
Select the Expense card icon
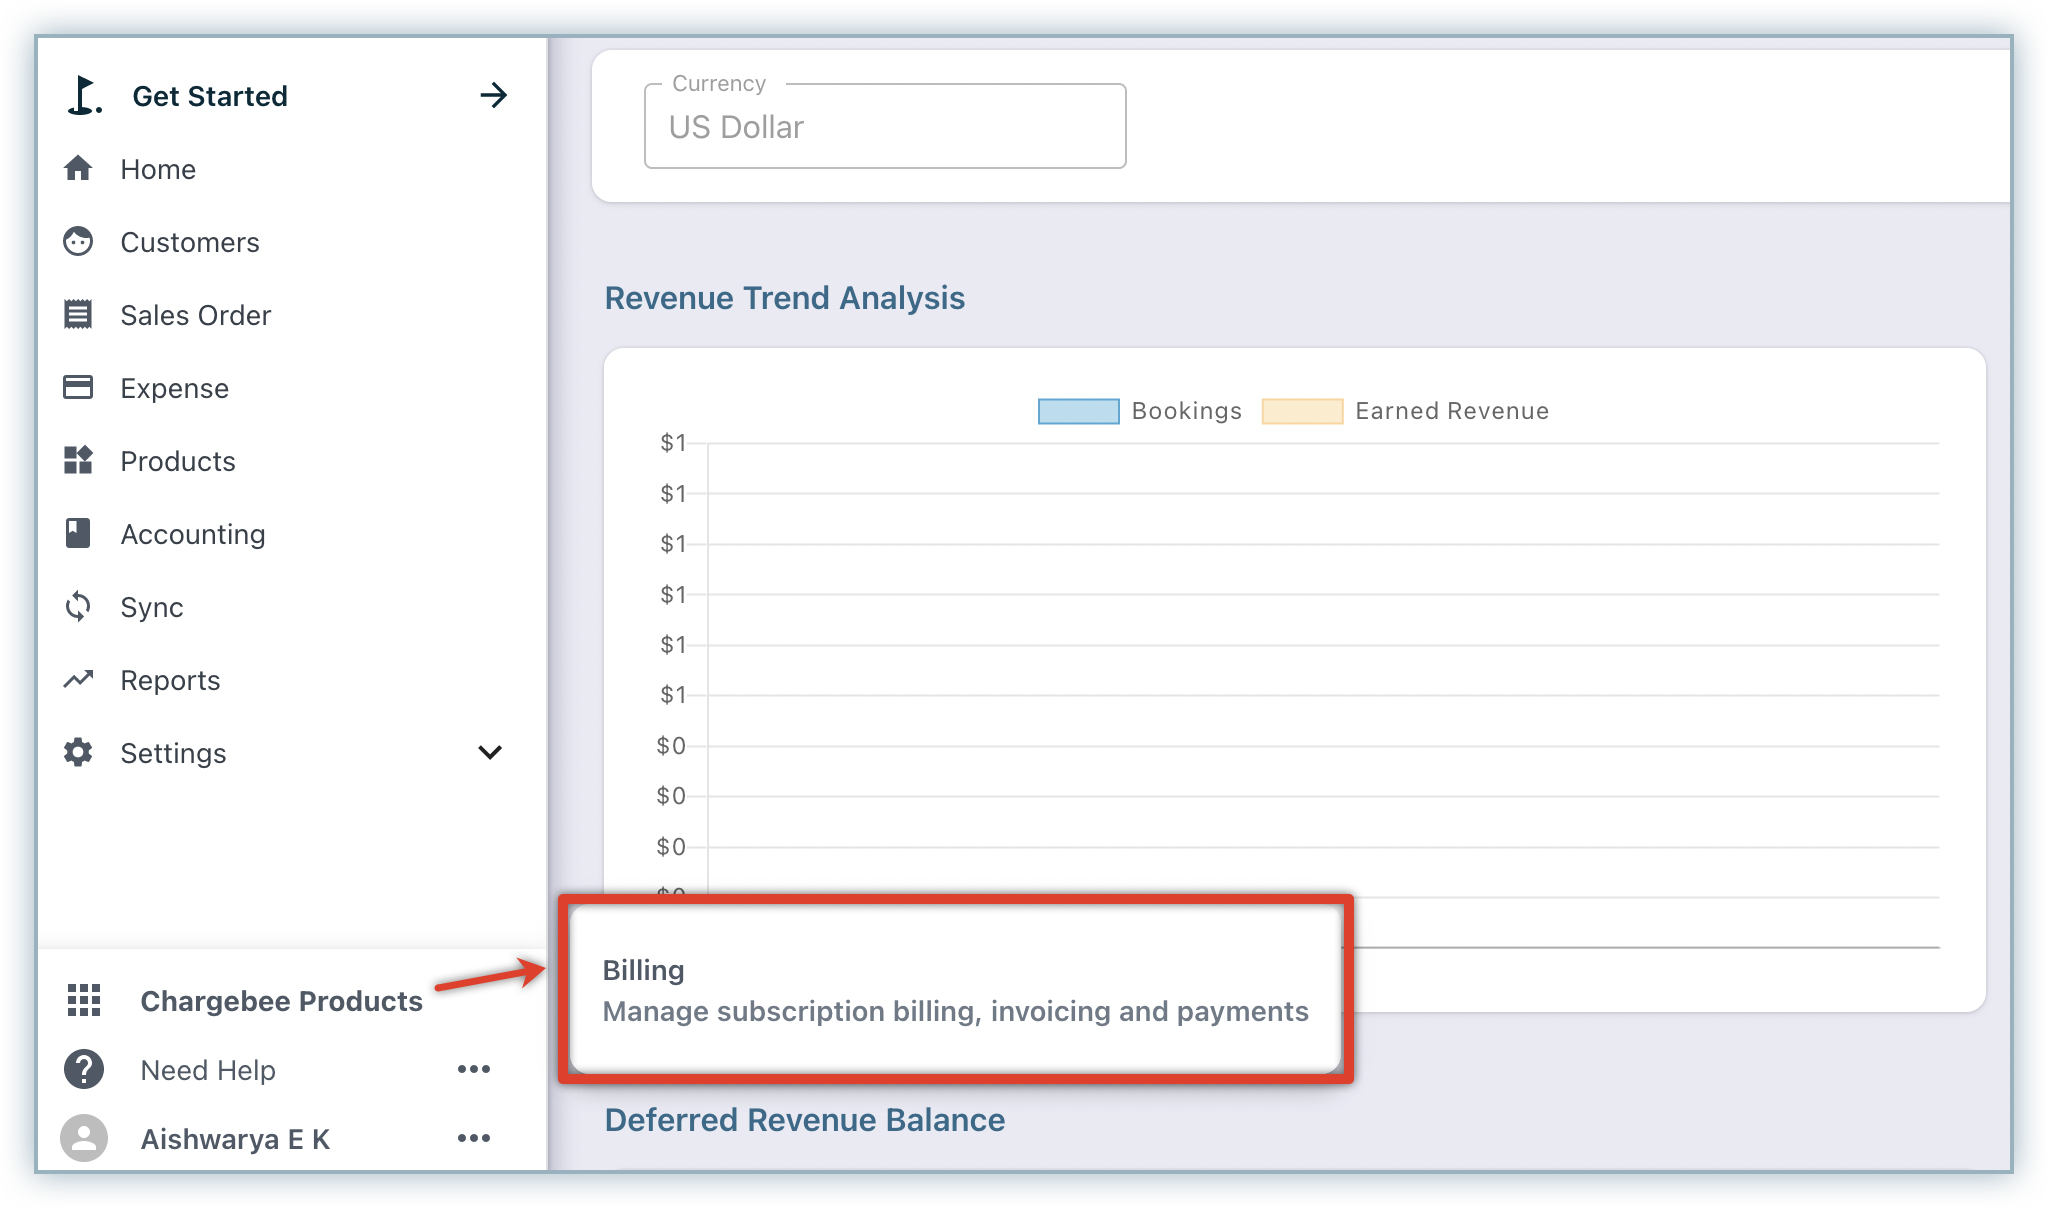(x=78, y=388)
